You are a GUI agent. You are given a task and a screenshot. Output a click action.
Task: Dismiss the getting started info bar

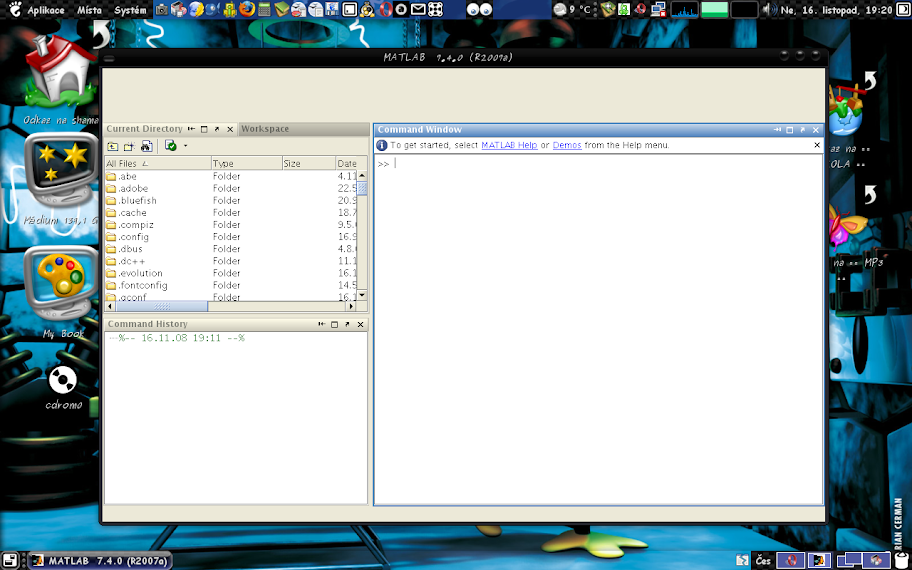(817, 145)
